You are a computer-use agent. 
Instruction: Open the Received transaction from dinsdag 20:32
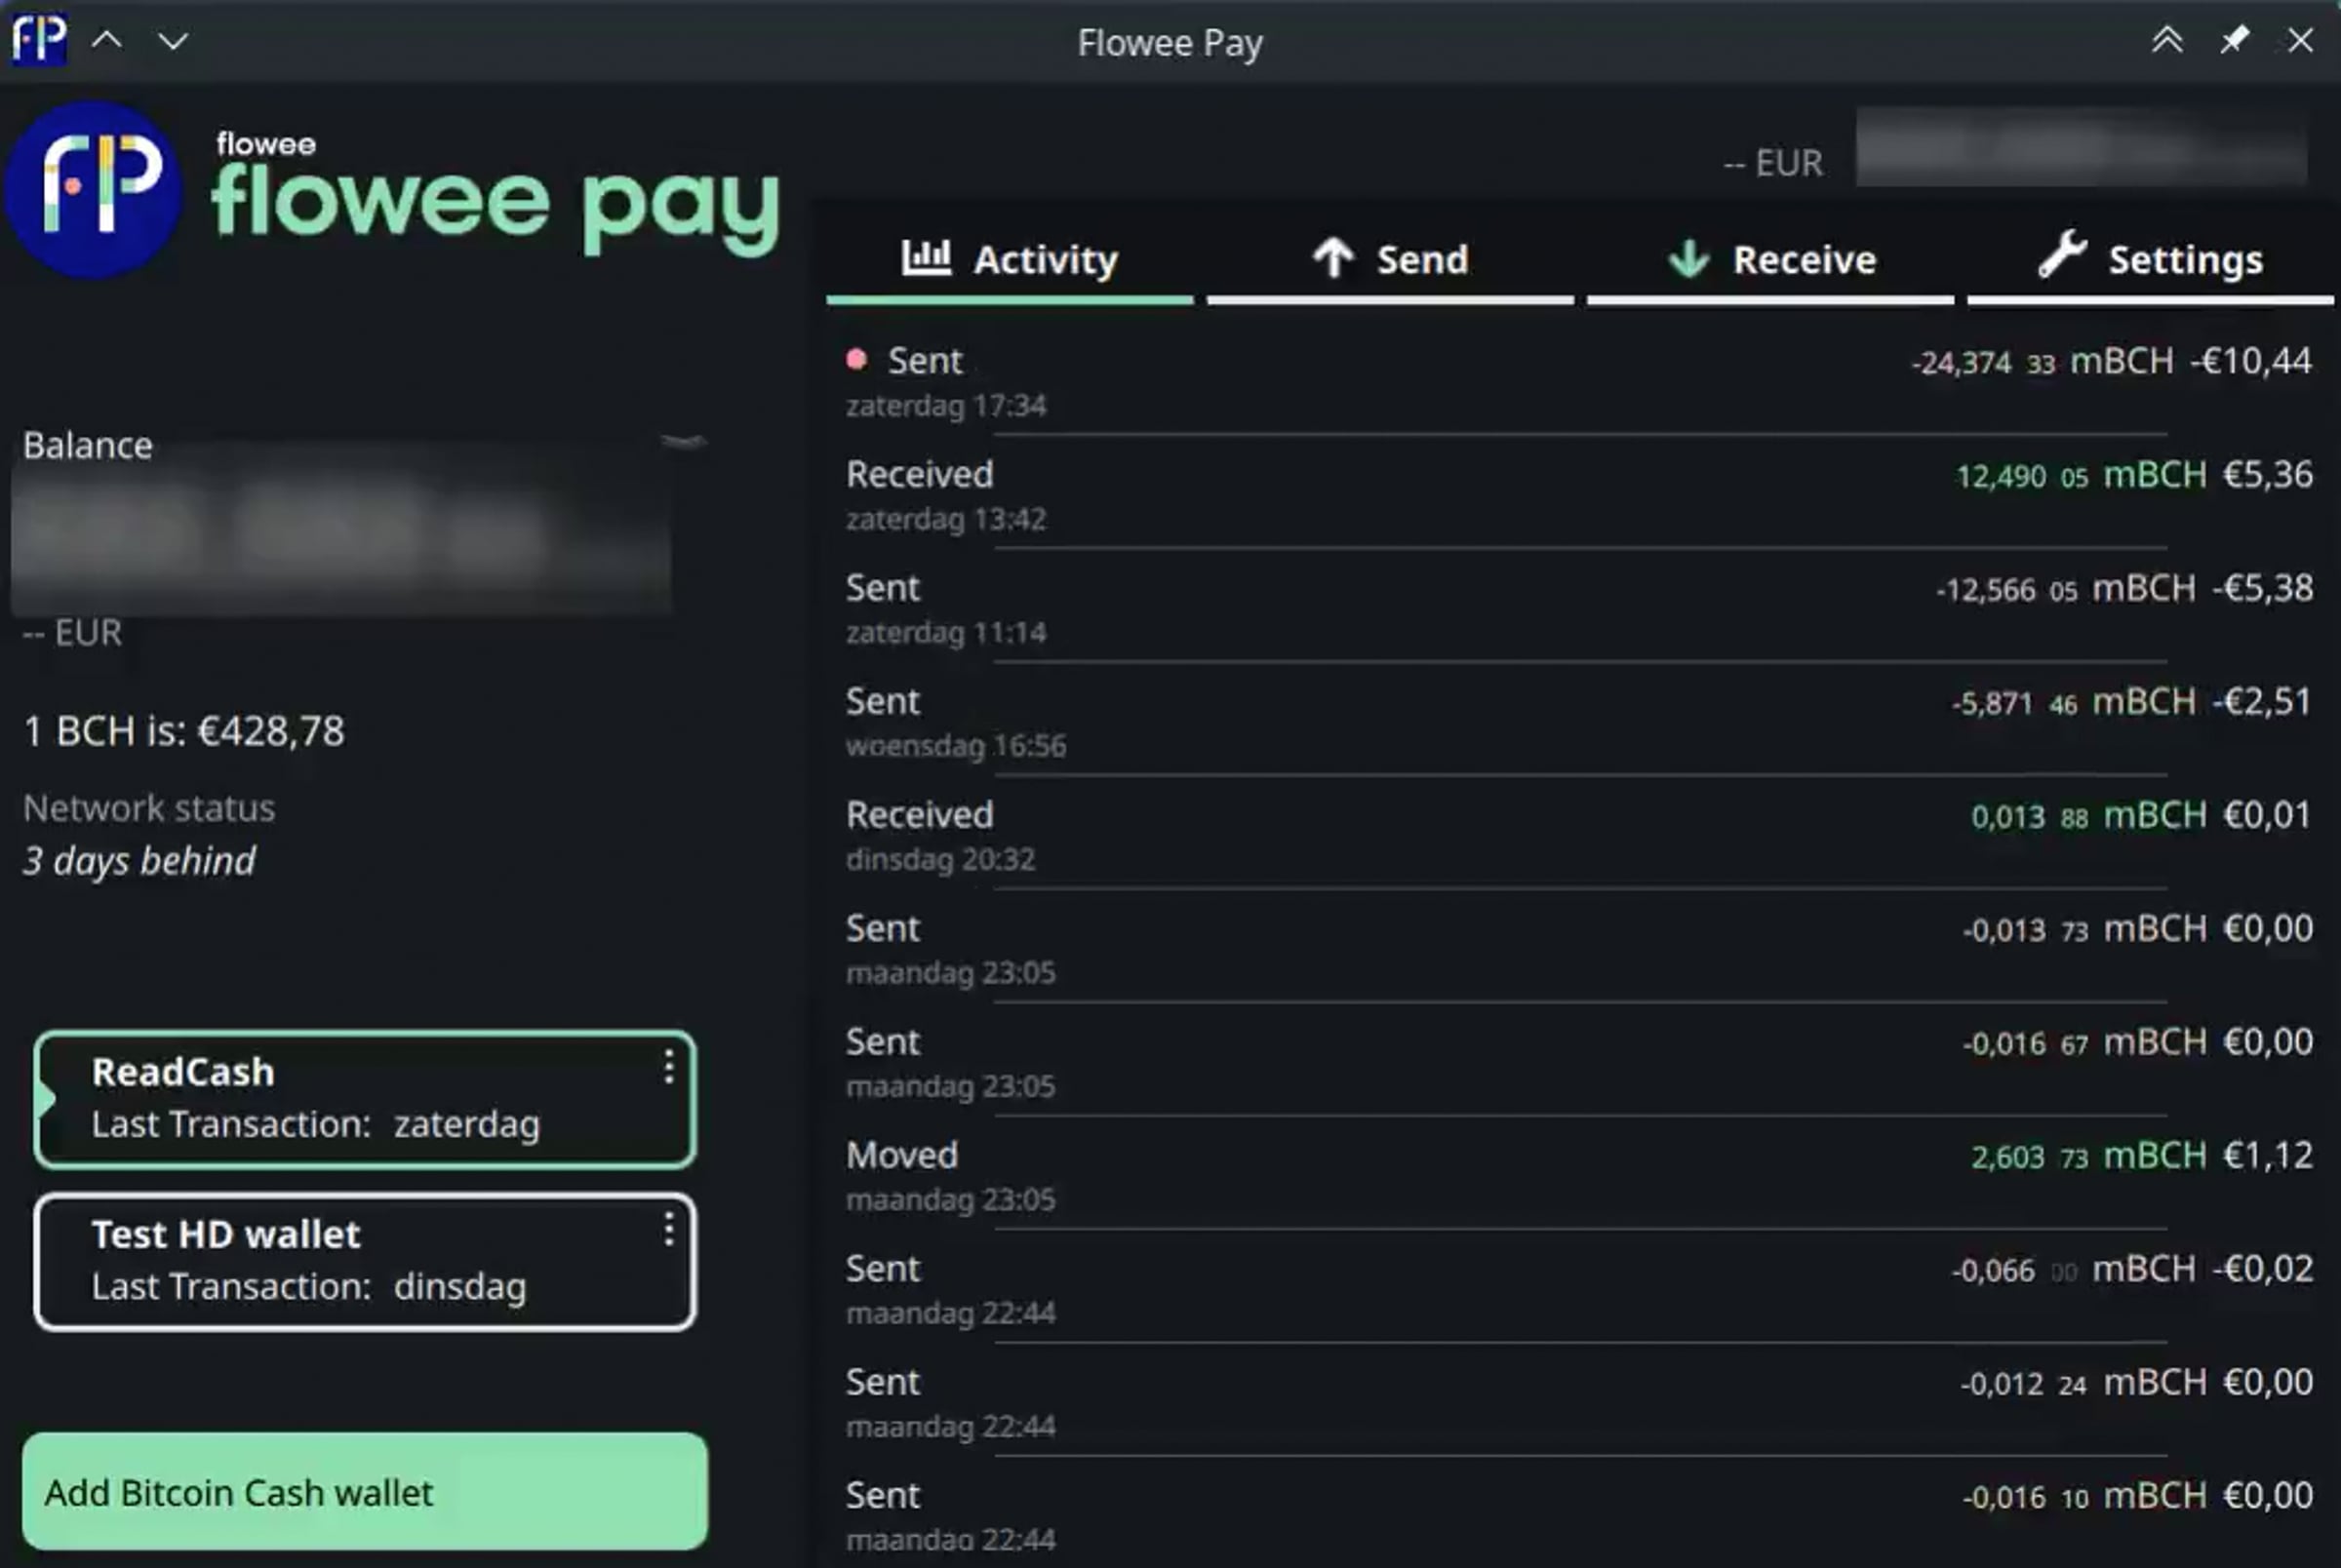click(x=1579, y=835)
